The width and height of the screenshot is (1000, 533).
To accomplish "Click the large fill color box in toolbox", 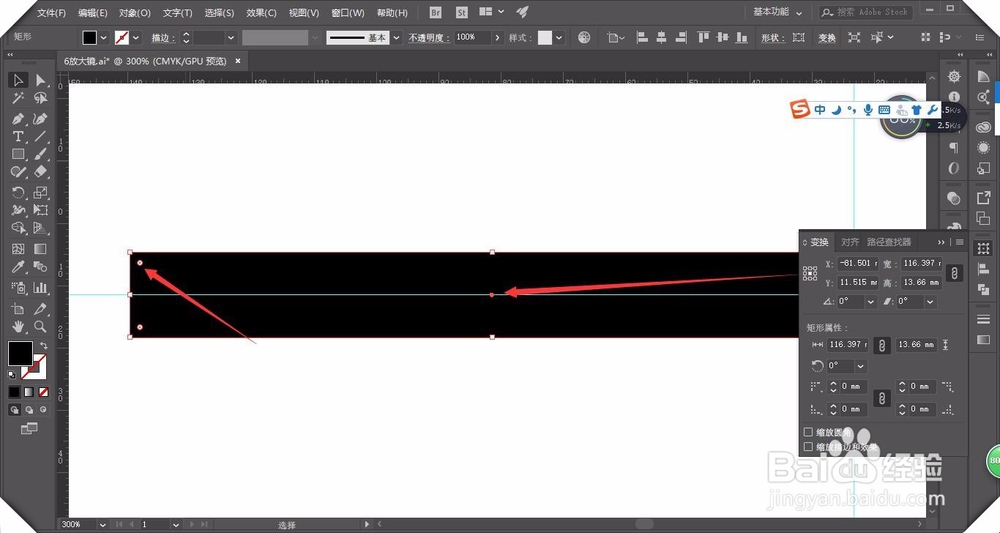I will (20, 353).
